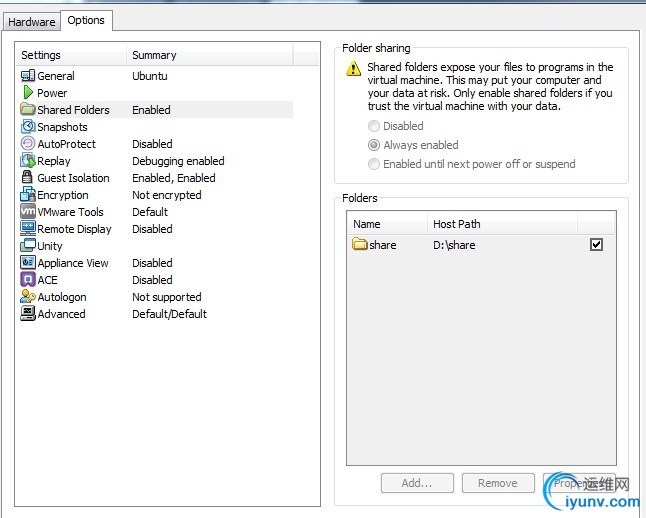
Task: Click the D:\share host path entry
Action: (454, 245)
